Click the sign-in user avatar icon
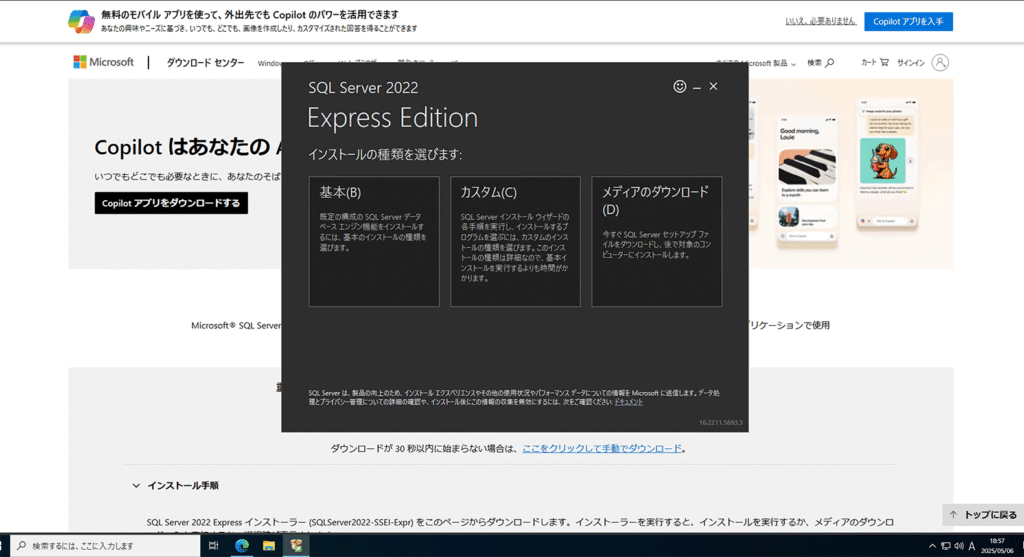 [x=940, y=63]
